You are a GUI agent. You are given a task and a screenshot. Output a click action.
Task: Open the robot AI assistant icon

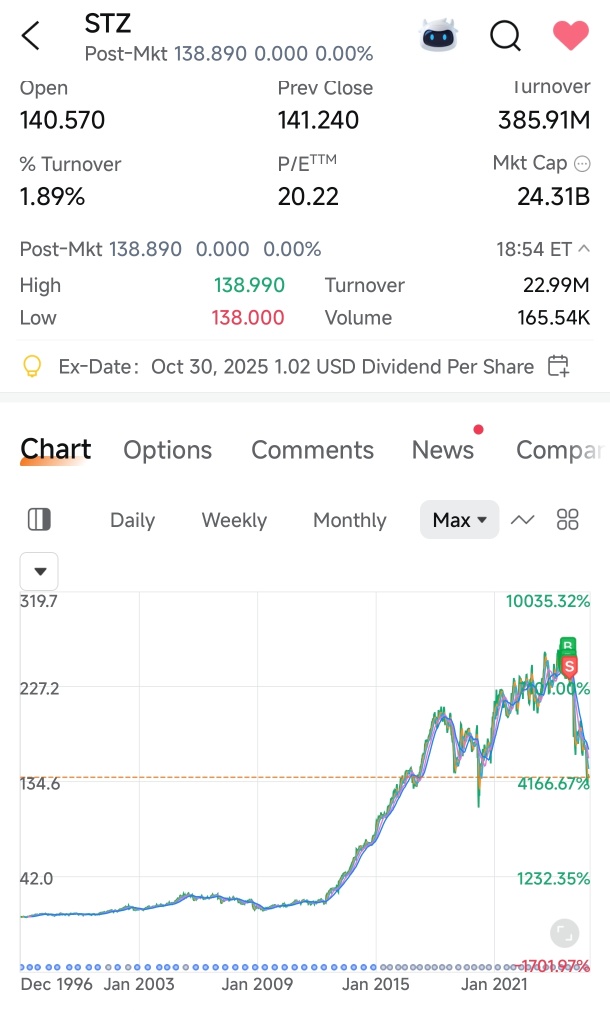click(x=438, y=36)
